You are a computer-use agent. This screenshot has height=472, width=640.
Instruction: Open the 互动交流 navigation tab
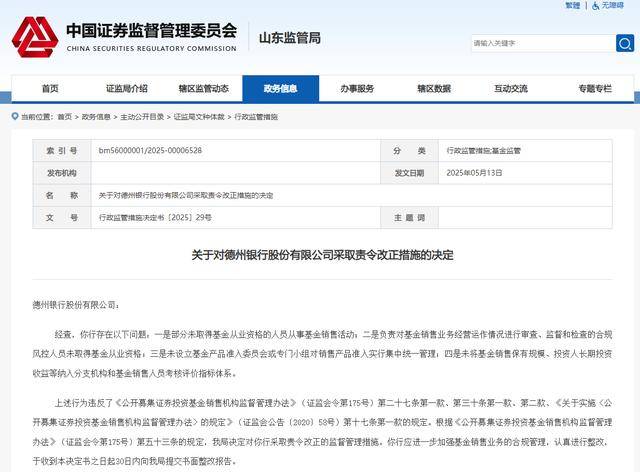[511, 89]
